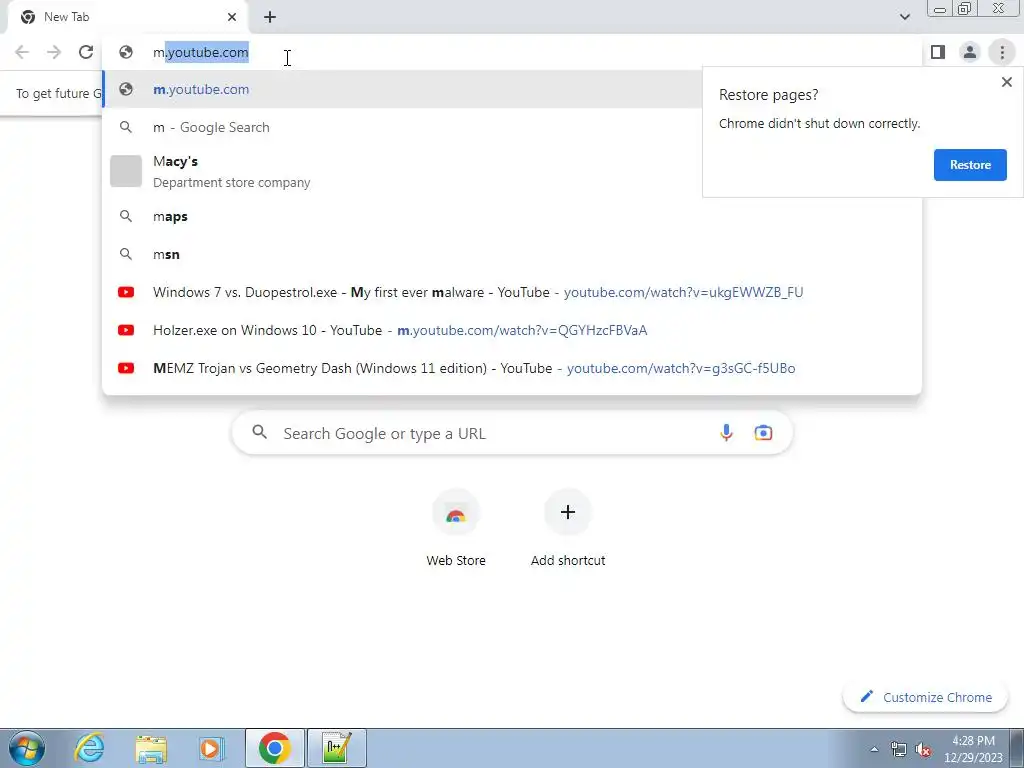The image size is (1024, 768).
Task: Open Holzer.exe on Windows 10 history entry
Action: (512, 330)
